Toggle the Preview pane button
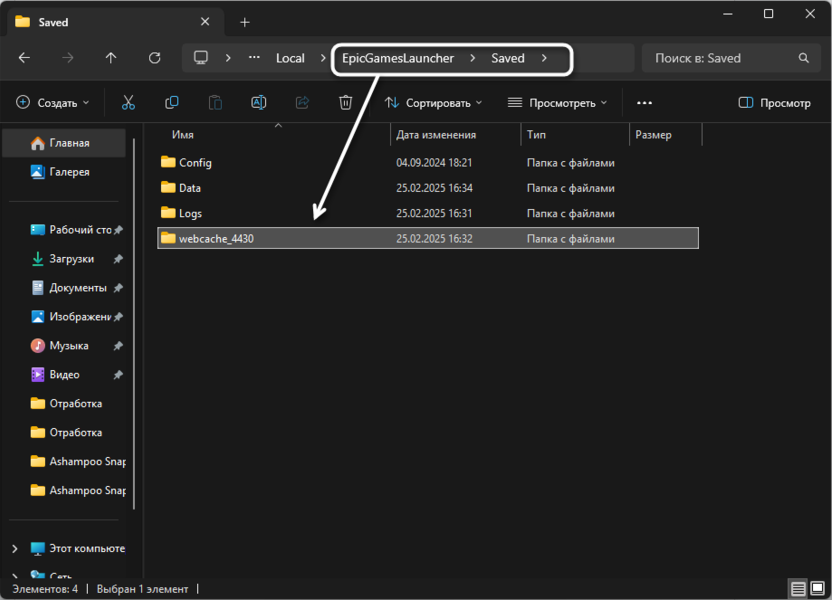Image resolution: width=832 pixels, height=600 pixels. coord(774,102)
